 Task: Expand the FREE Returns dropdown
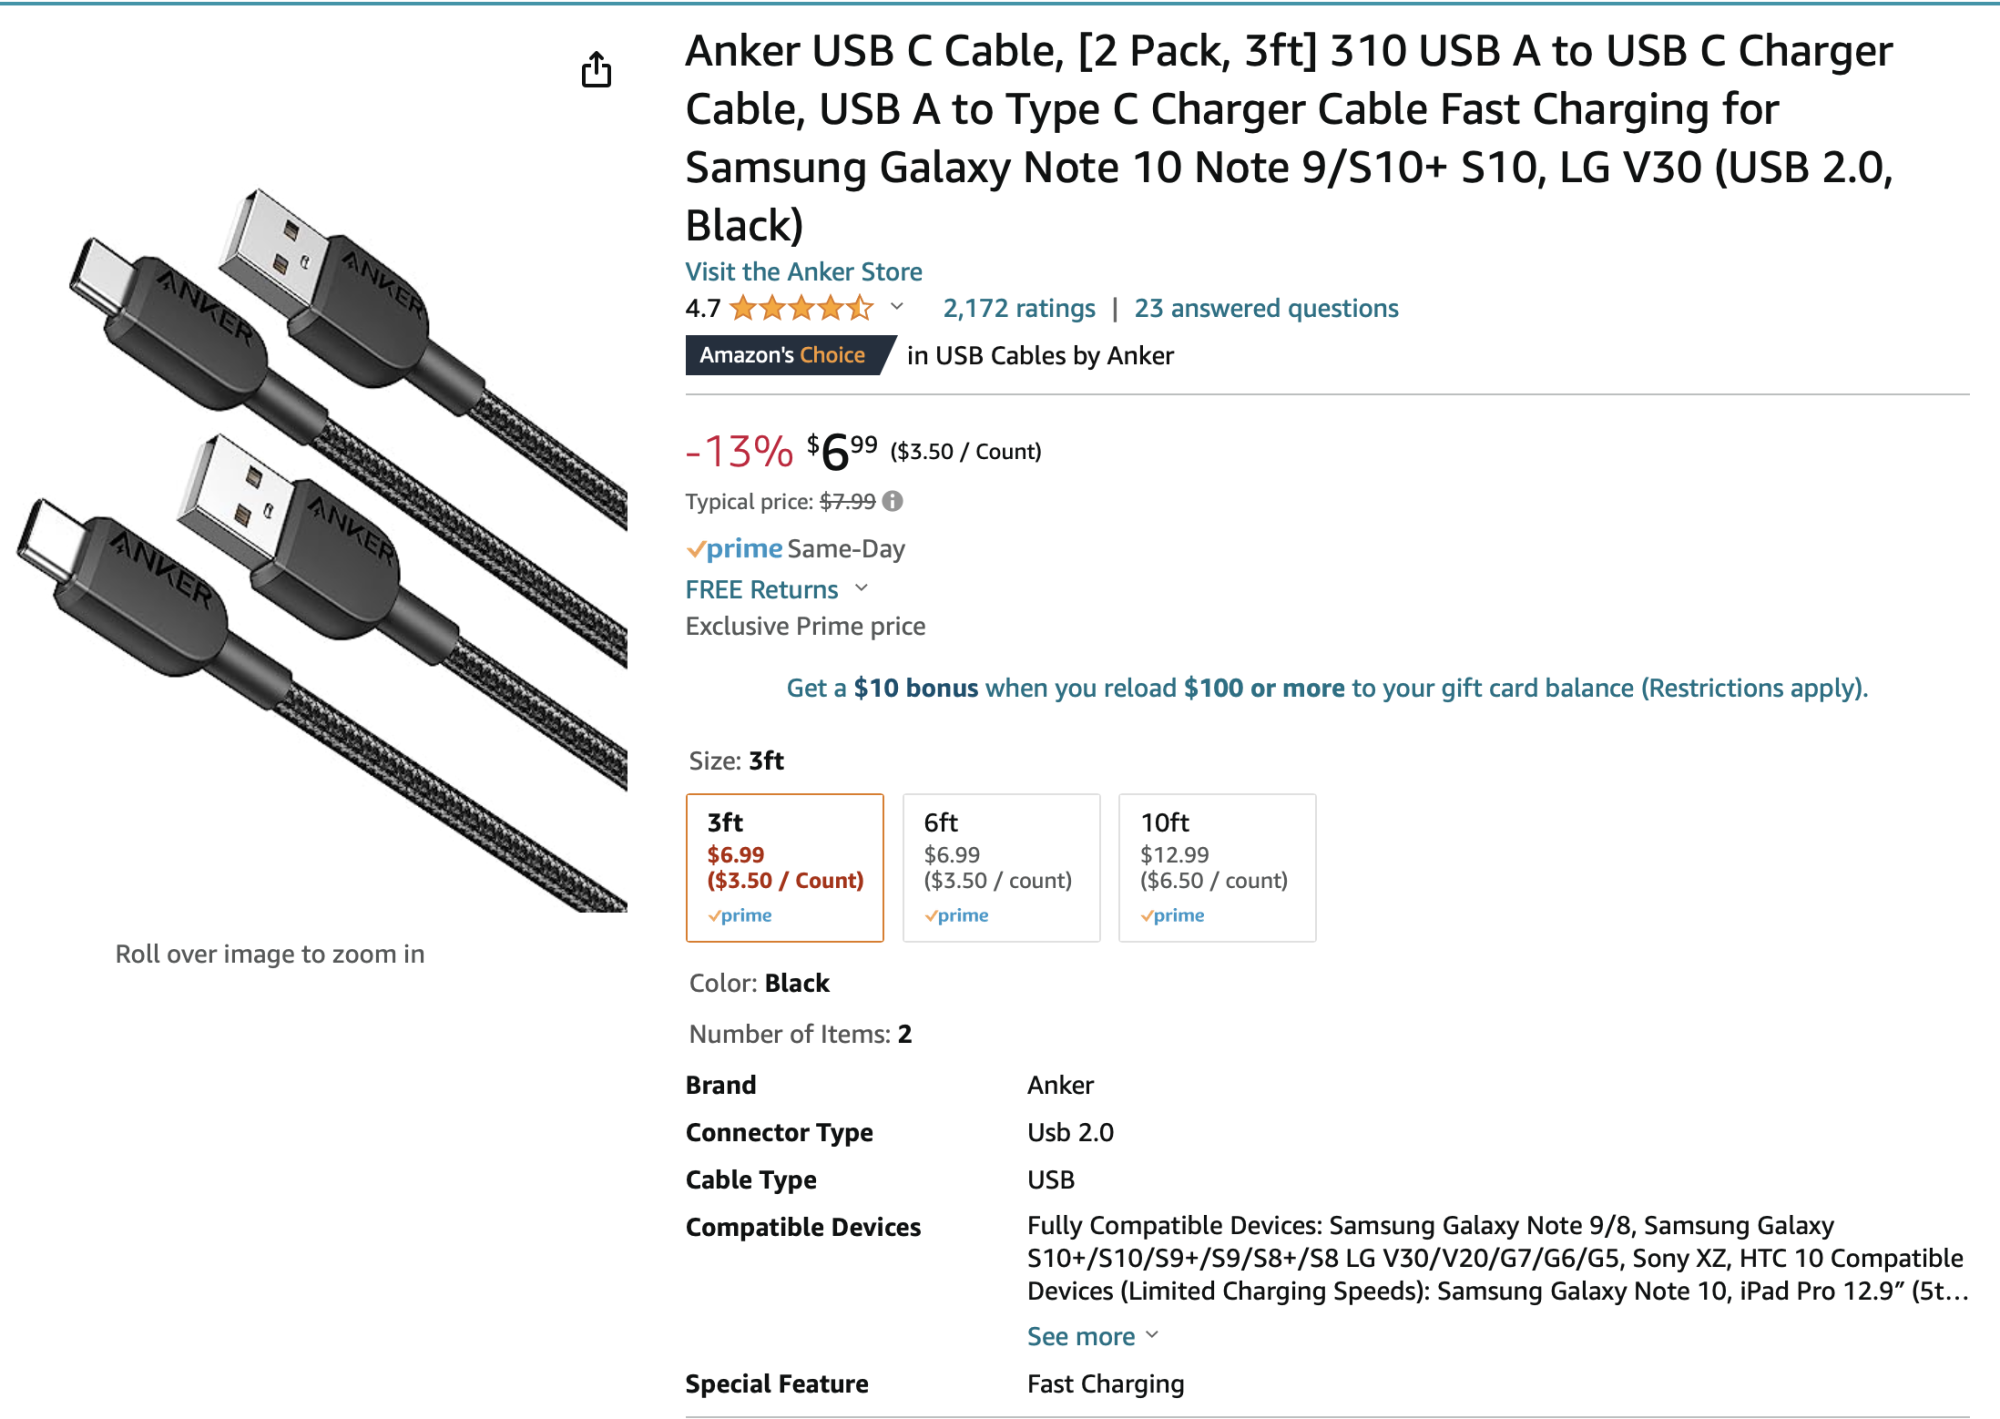(x=862, y=589)
